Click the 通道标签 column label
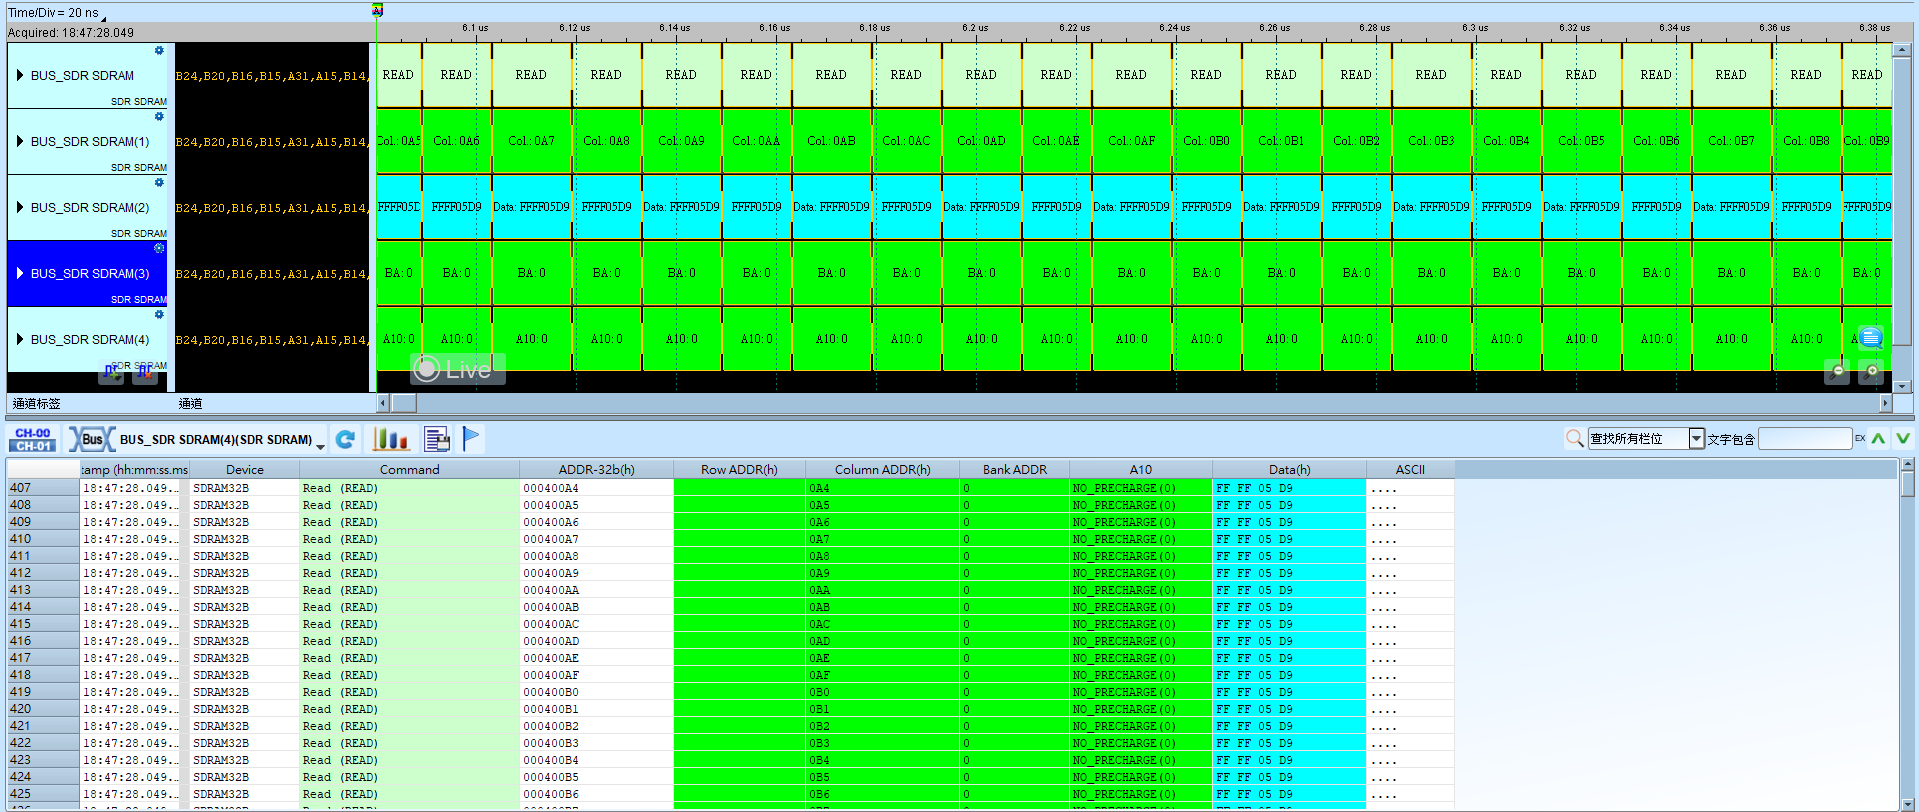This screenshot has width=1919, height=812. 37,403
